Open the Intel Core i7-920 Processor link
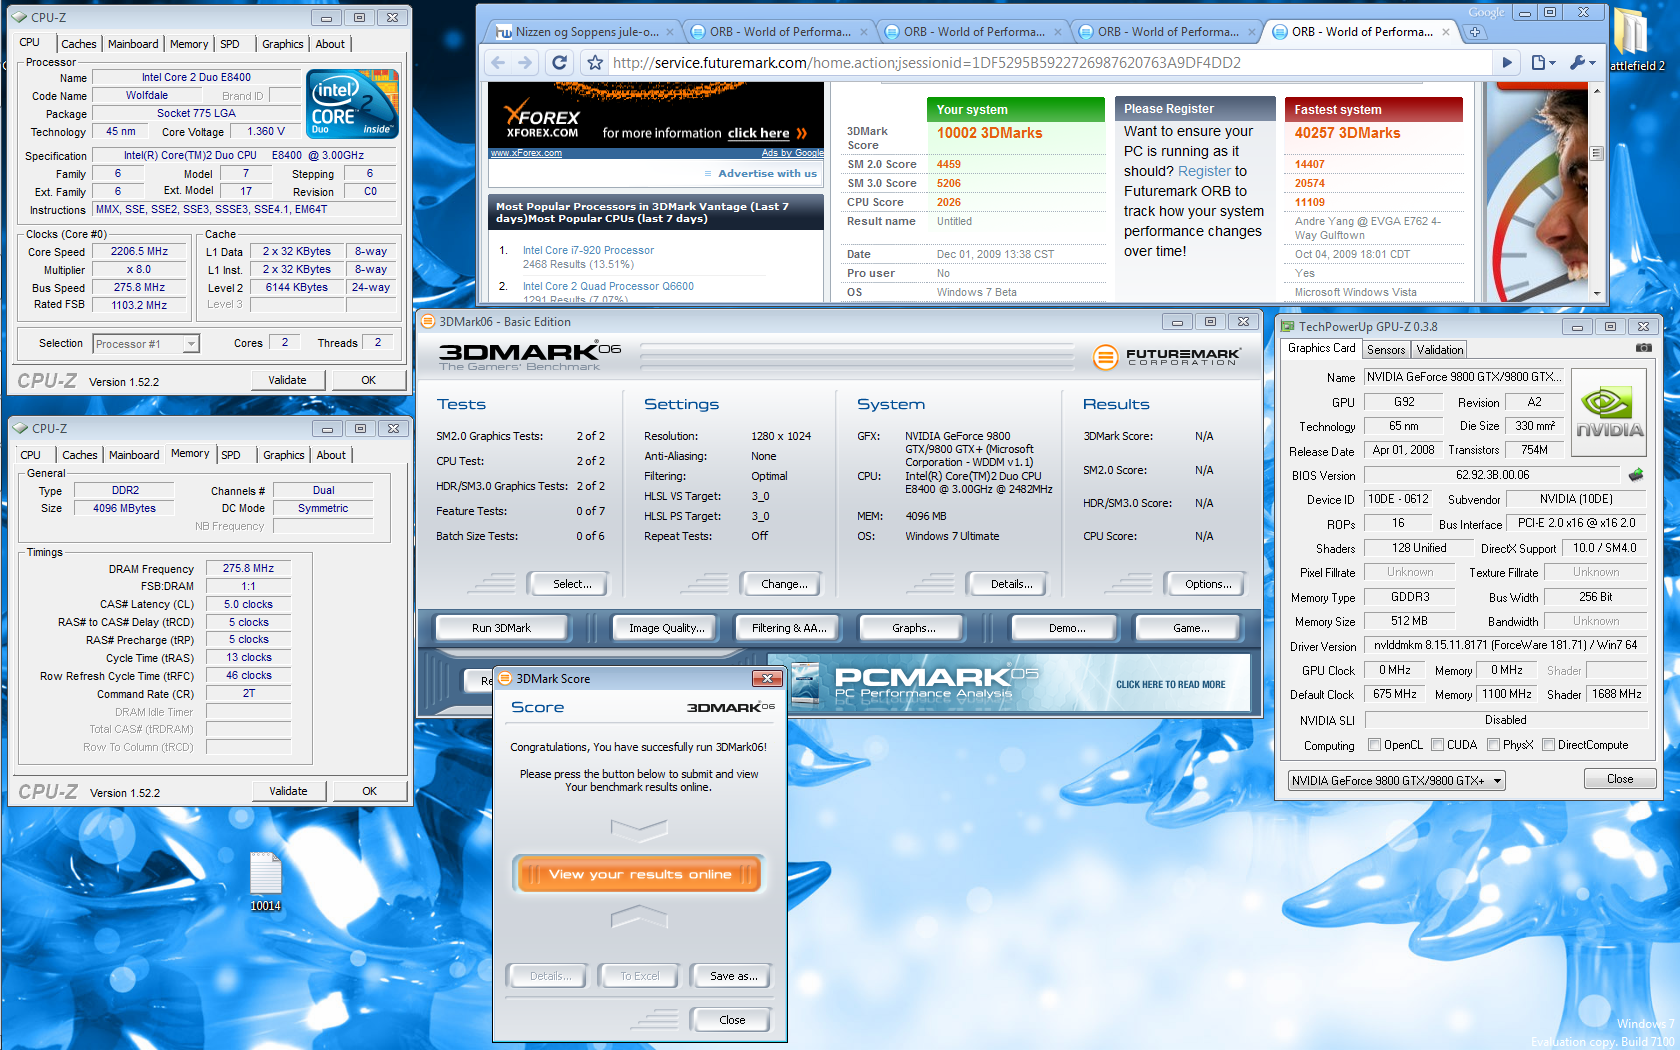 click(x=588, y=250)
